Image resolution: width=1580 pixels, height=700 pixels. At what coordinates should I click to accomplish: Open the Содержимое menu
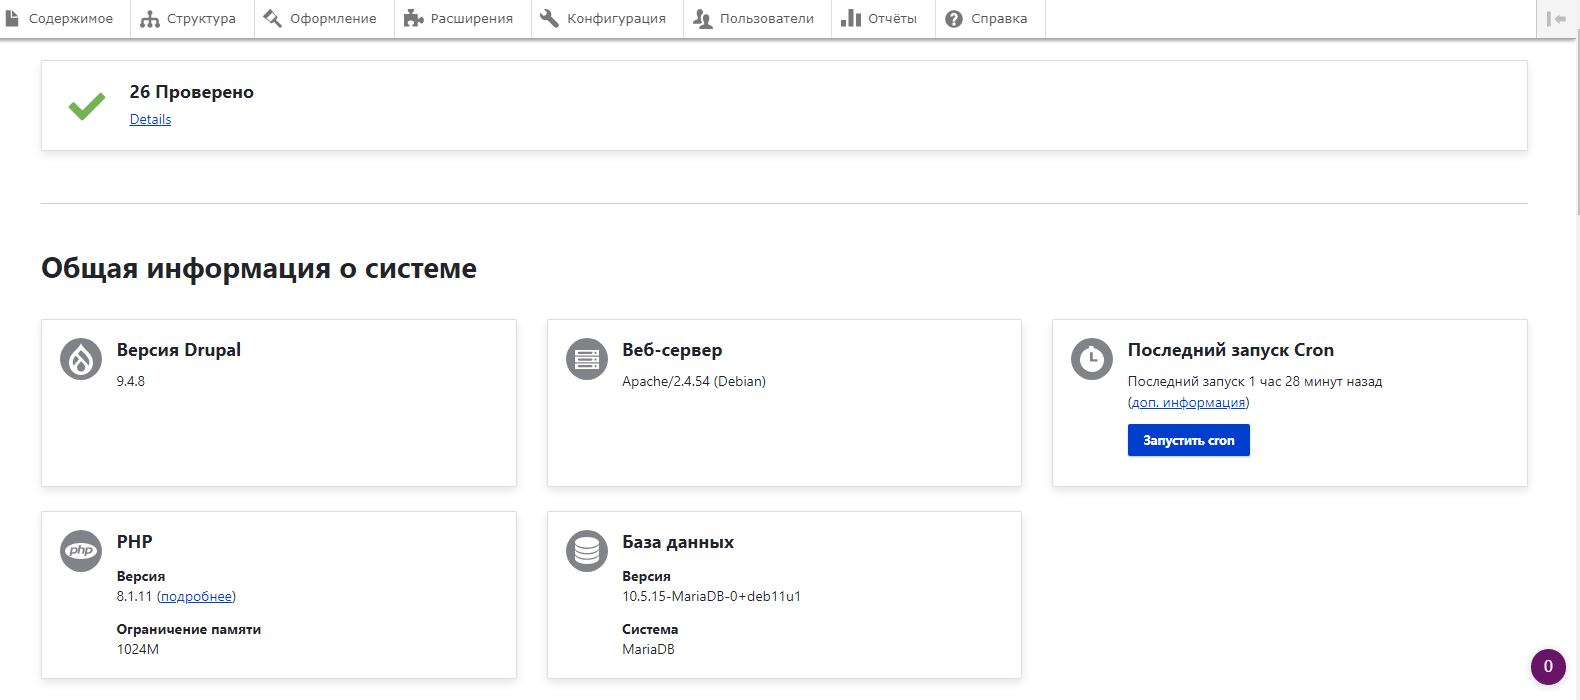[65, 19]
